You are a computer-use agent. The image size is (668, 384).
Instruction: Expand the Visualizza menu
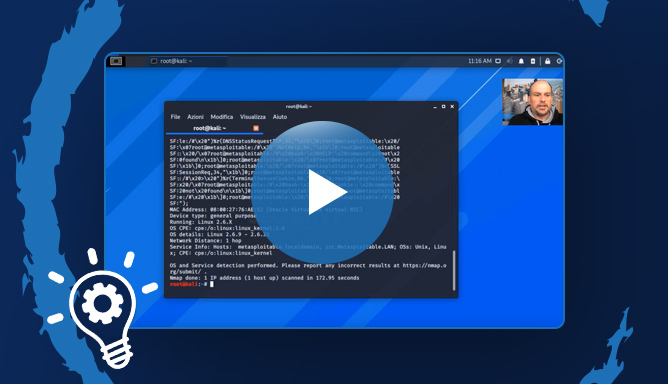253,117
